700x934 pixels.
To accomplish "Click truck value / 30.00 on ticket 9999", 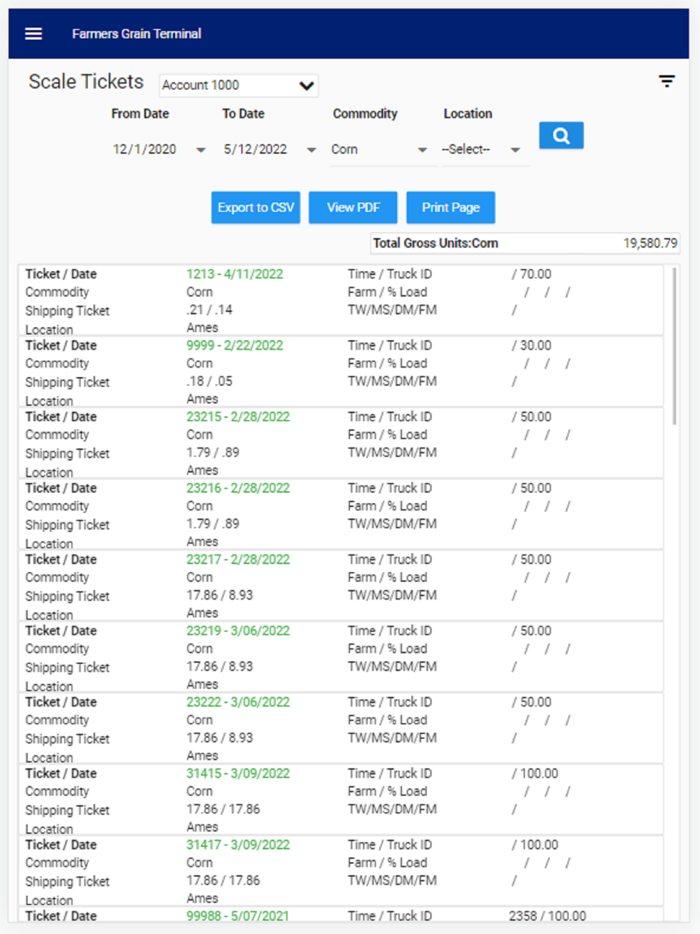I will (531, 345).
